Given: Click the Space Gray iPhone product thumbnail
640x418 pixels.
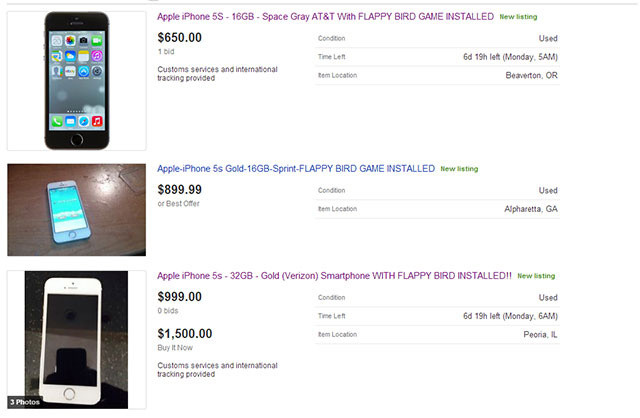Looking at the screenshot, I should [77, 82].
